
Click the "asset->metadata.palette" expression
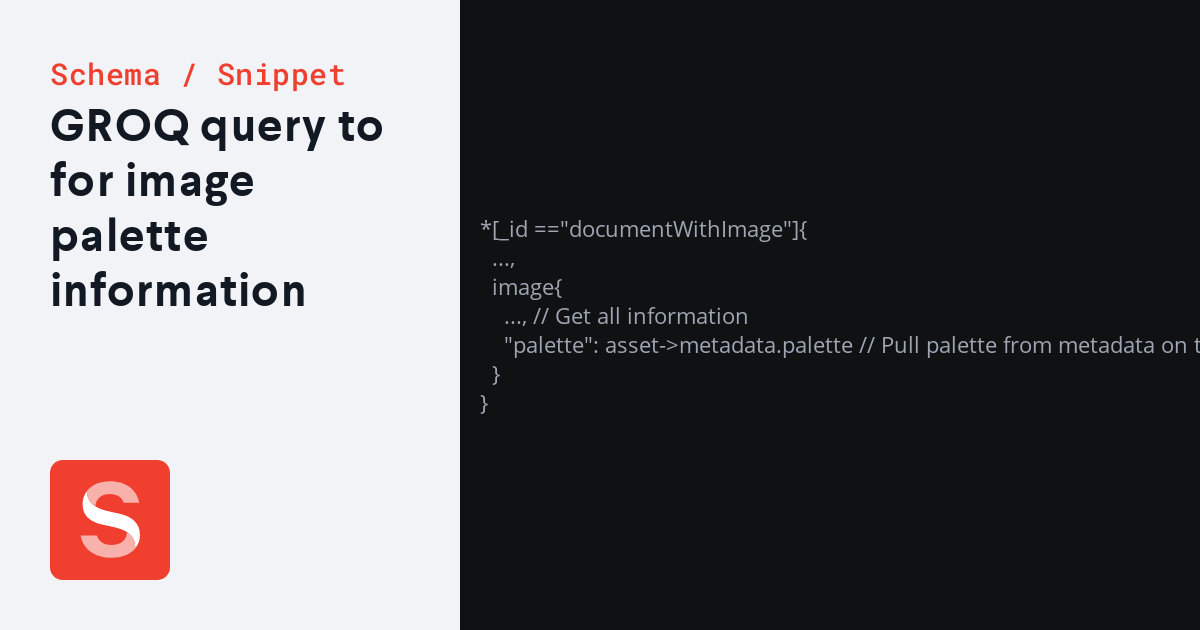point(730,346)
